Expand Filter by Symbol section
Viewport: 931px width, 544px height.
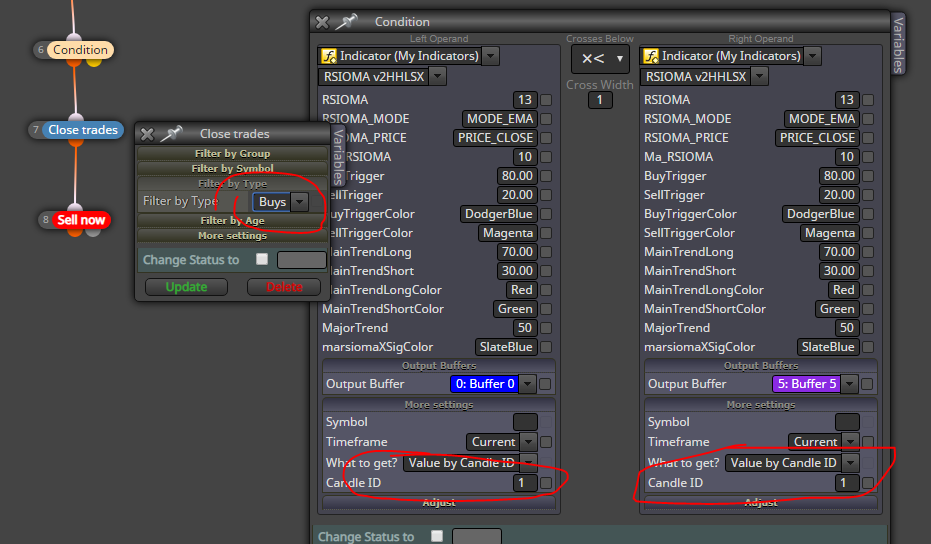232,169
